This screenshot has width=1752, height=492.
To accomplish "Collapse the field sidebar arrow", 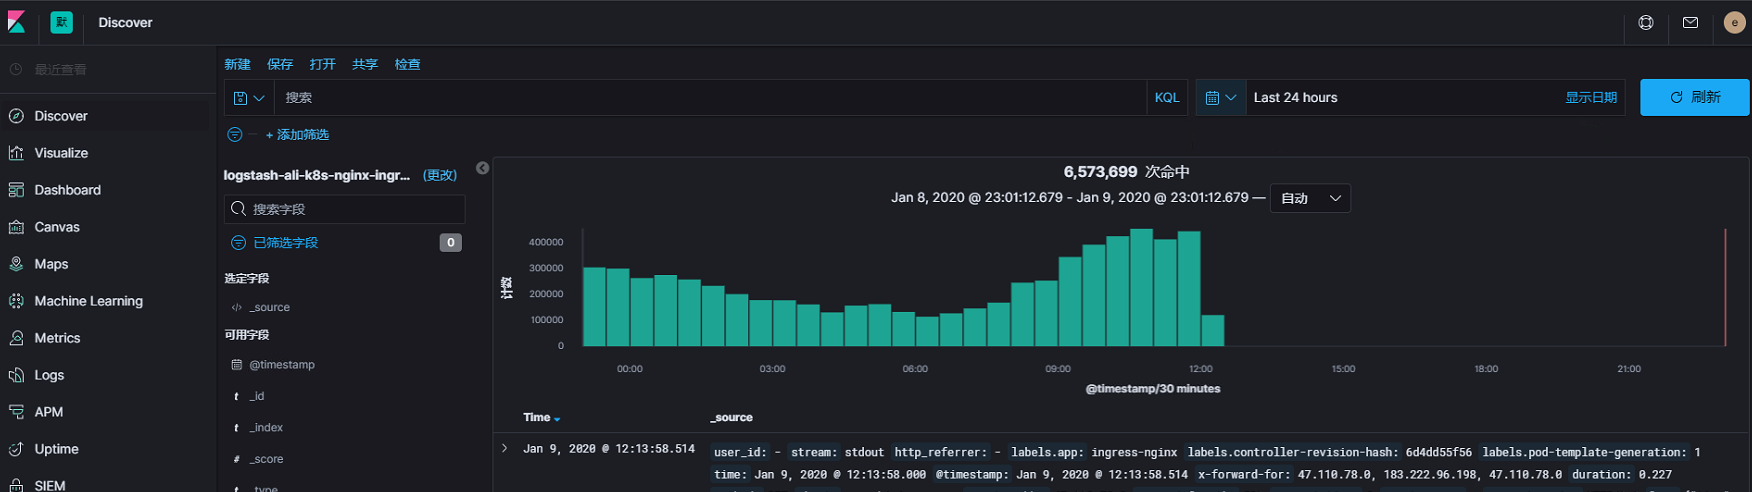I will click(x=482, y=168).
